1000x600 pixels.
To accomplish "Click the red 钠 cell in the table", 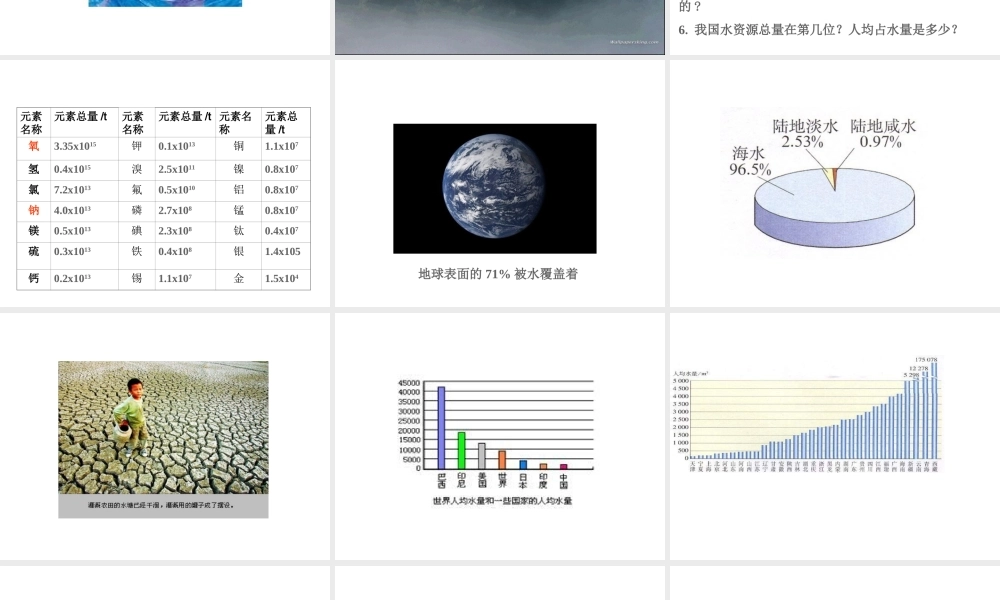I will (x=34, y=210).
